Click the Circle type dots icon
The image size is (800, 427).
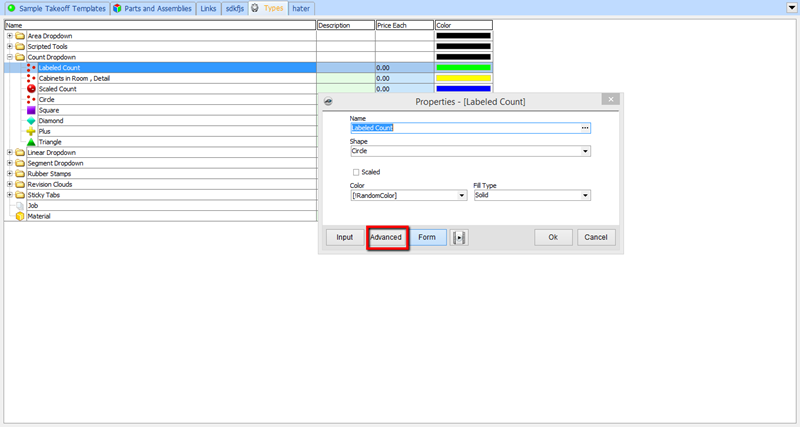[x=31, y=99]
